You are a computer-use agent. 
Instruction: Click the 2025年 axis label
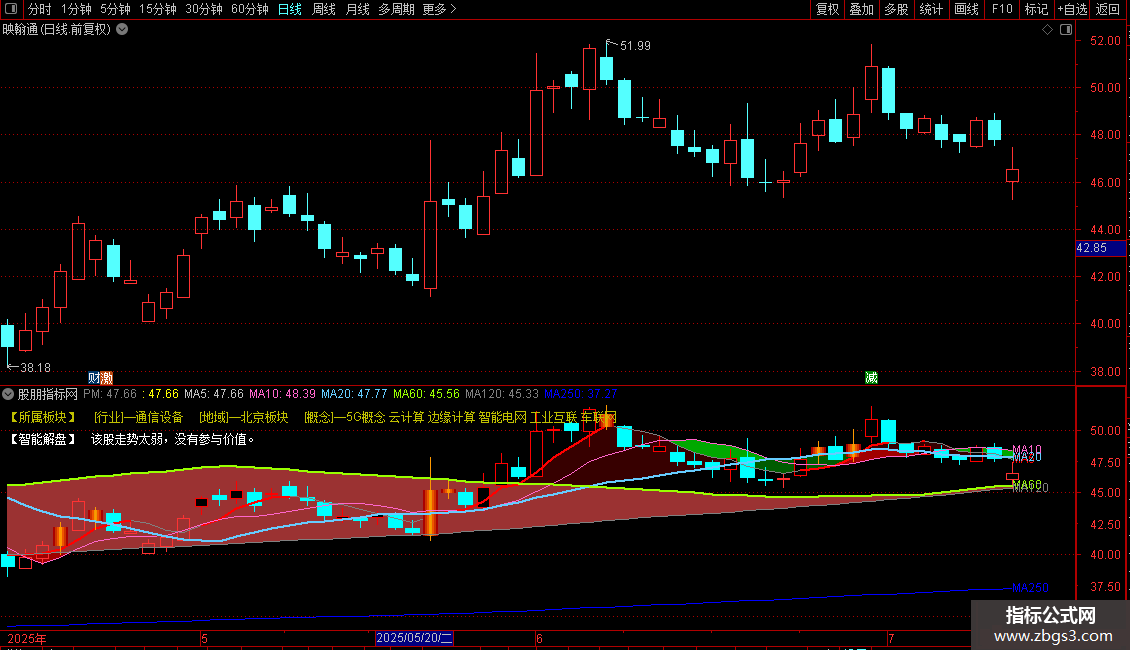[x=27, y=638]
